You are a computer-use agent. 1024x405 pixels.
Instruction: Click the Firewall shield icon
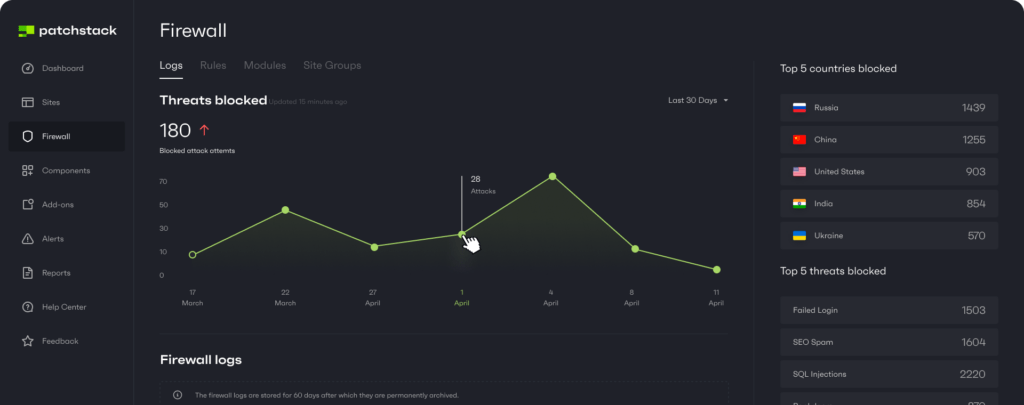click(28, 136)
